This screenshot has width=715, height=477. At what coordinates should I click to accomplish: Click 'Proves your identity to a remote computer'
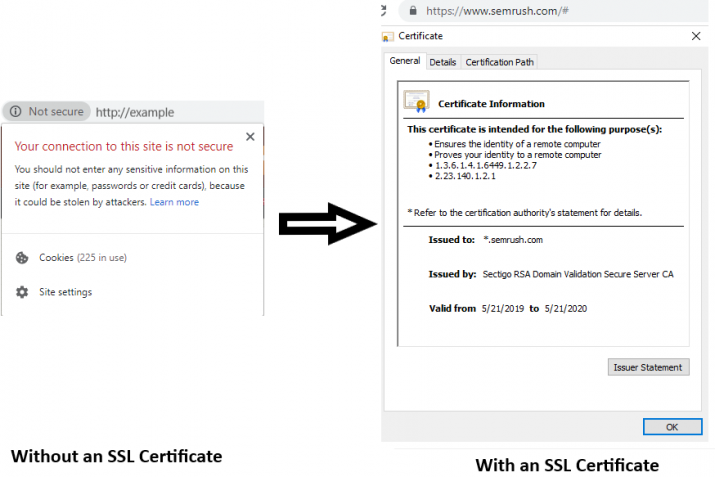[518, 155]
